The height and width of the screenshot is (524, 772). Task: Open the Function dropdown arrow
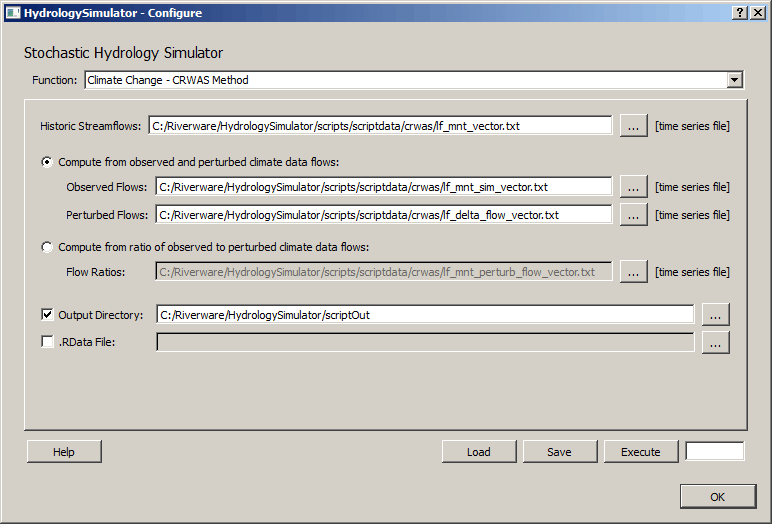point(735,80)
